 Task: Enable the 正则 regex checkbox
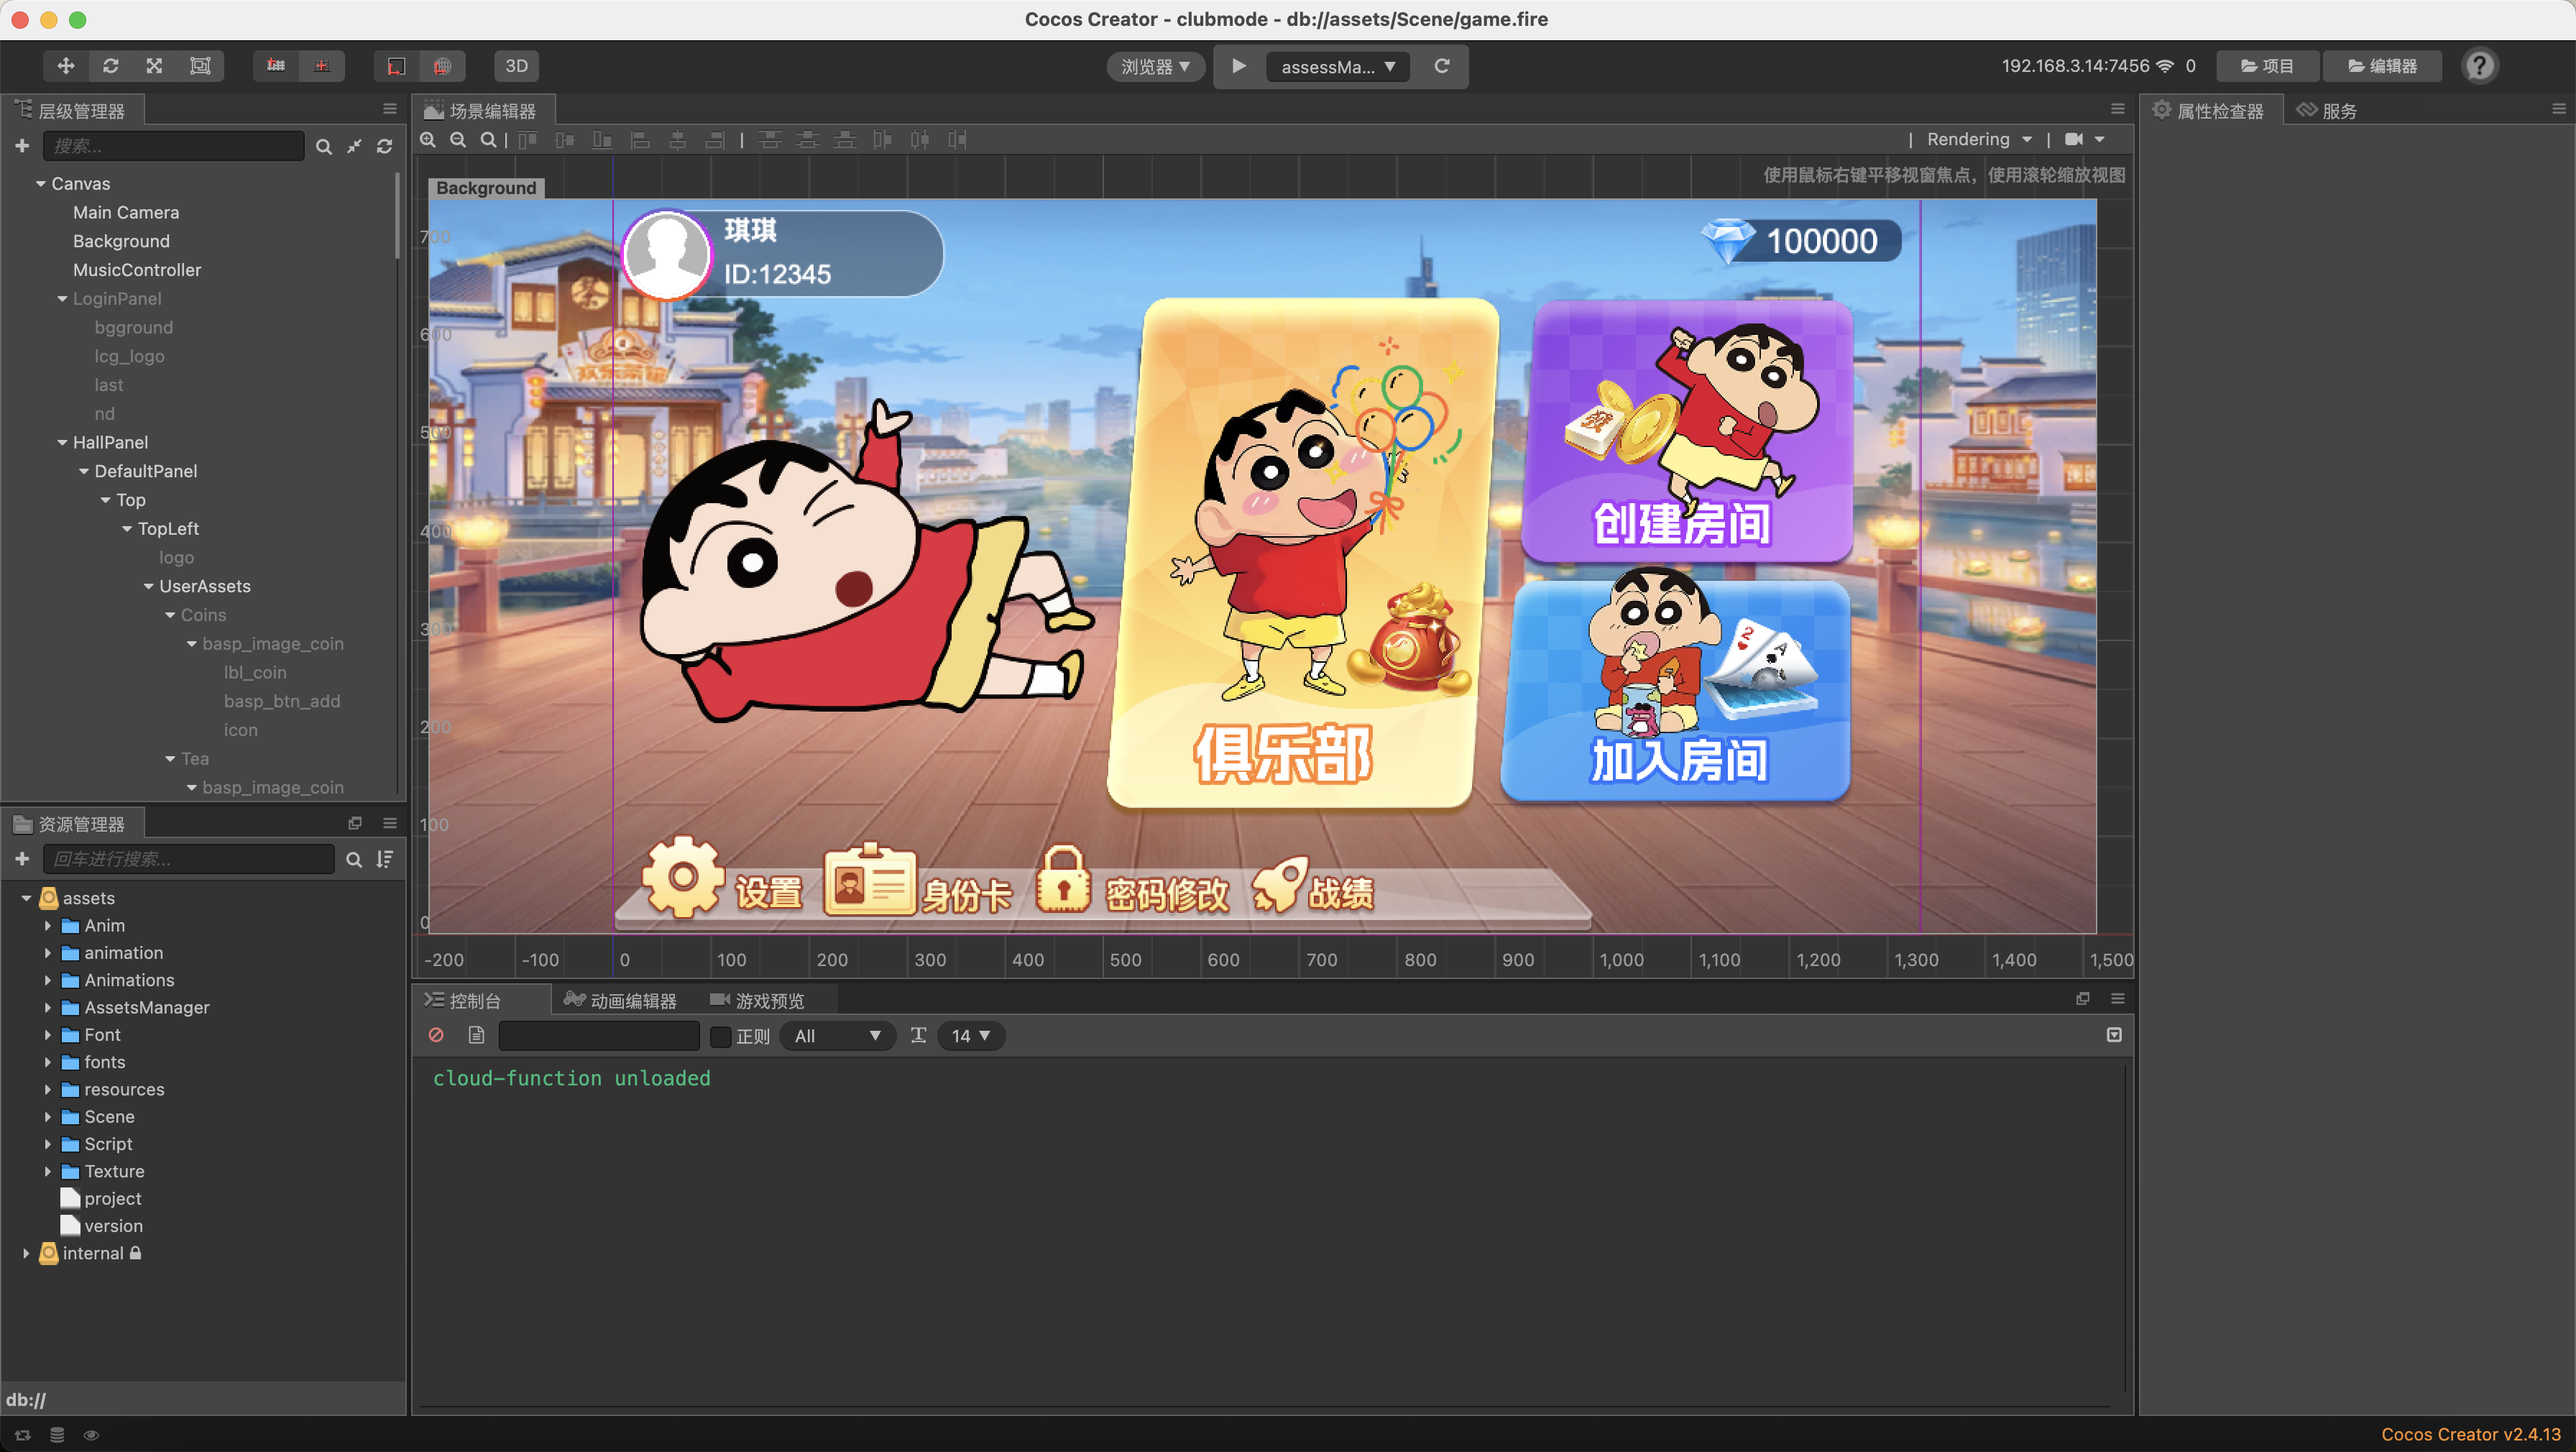click(x=720, y=1036)
